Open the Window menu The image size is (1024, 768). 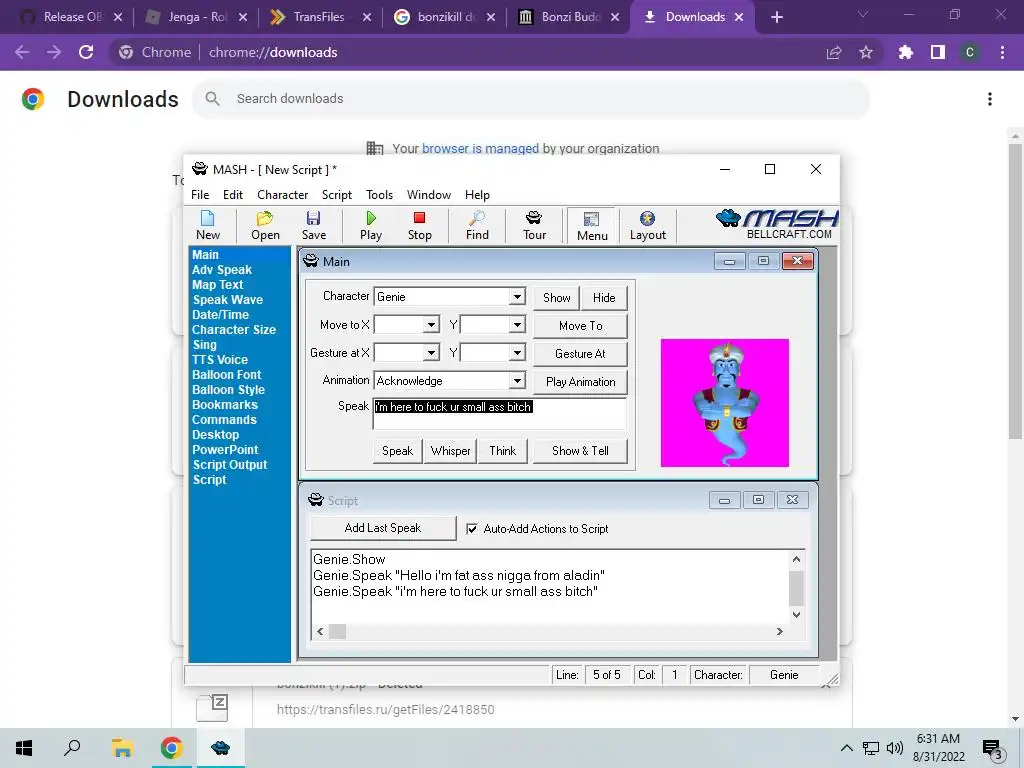coord(428,195)
